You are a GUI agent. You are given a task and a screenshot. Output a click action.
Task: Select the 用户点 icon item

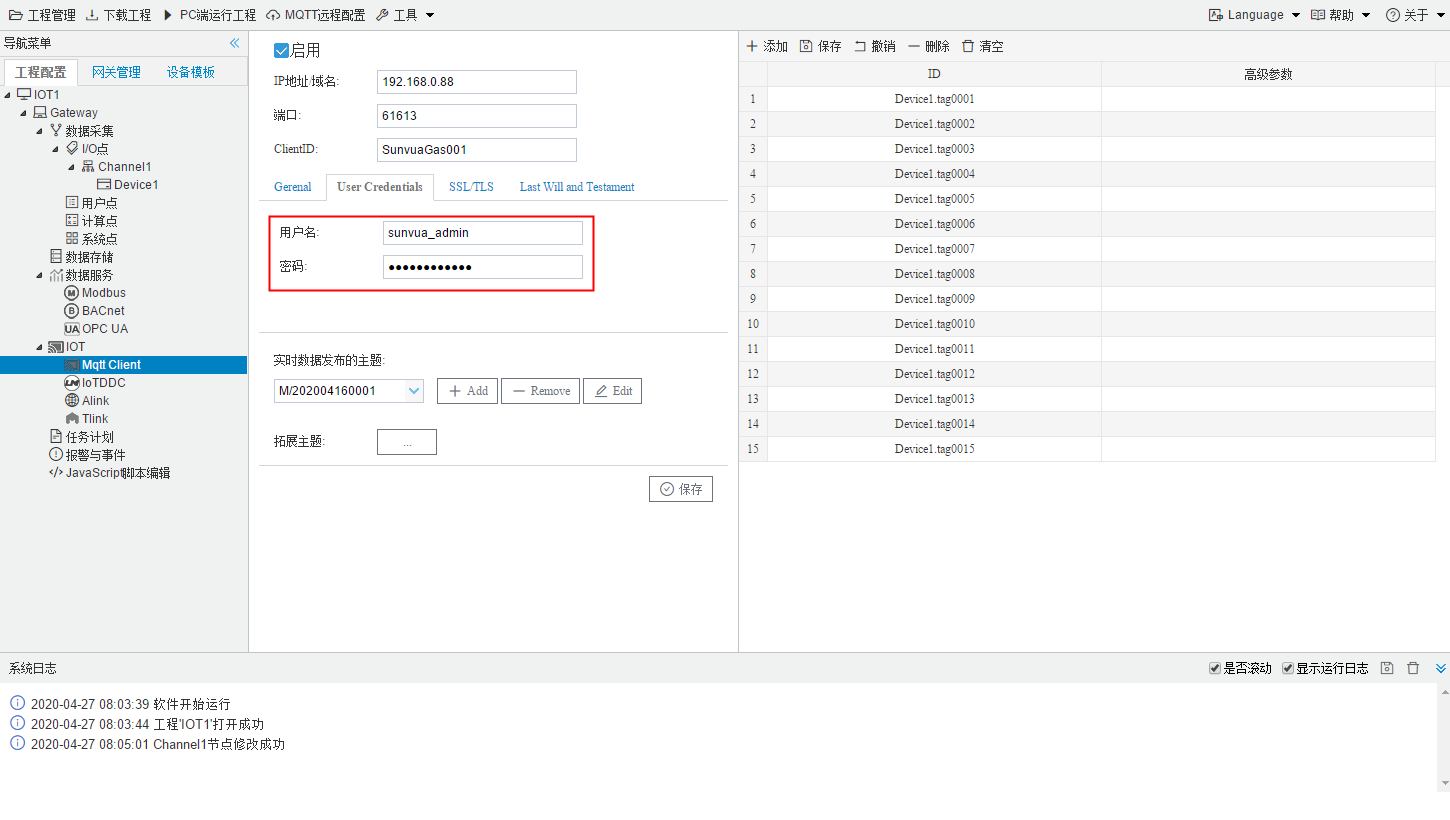[x=72, y=203]
